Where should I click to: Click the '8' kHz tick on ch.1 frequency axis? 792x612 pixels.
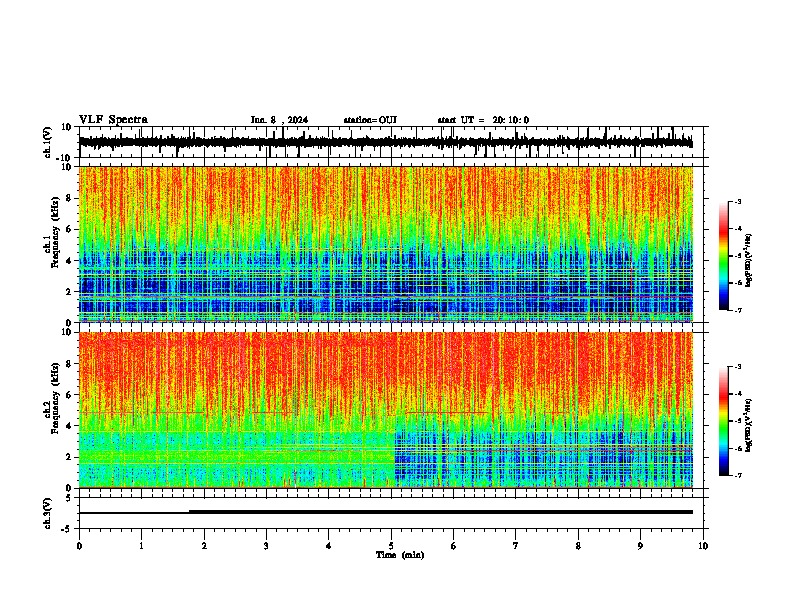(70, 198)
